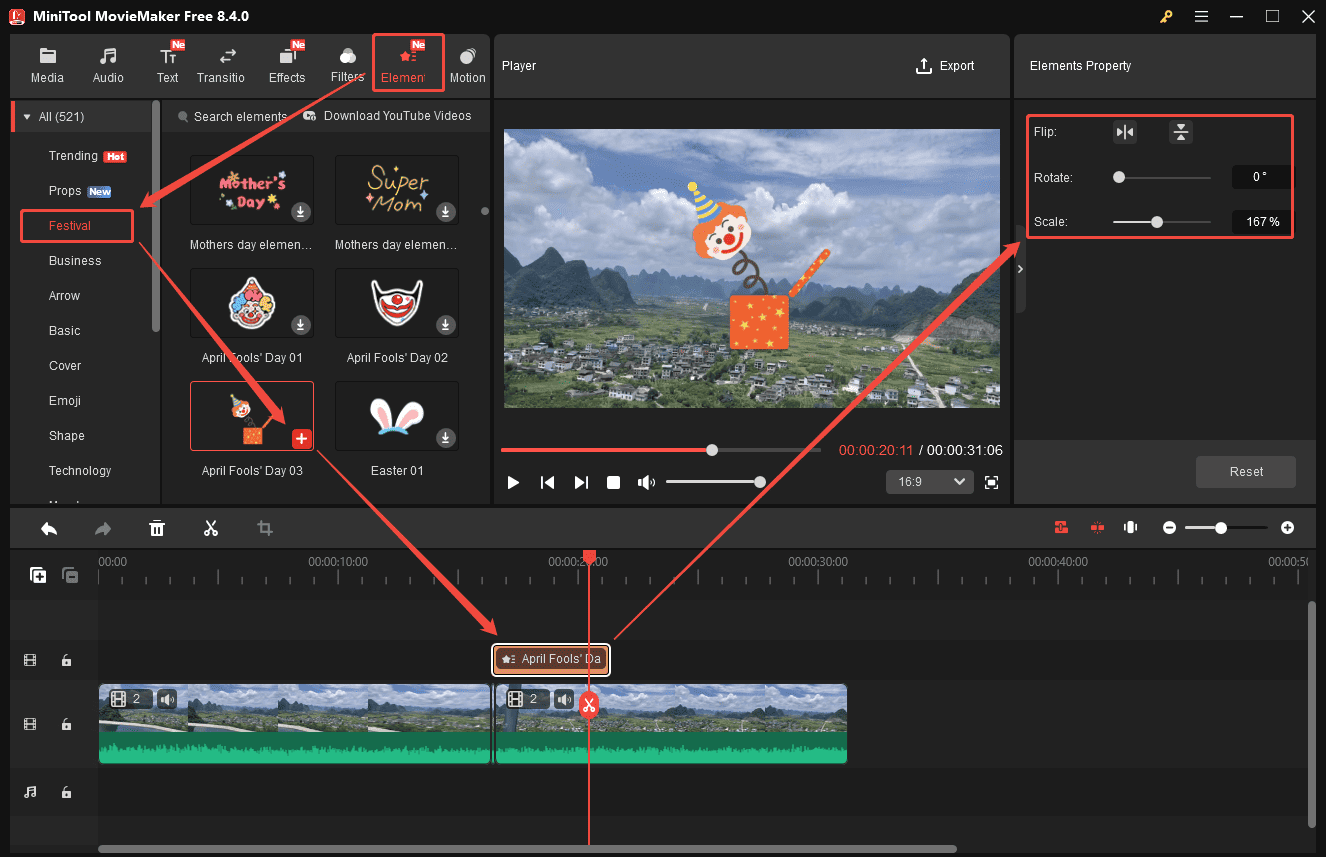Flip the element horizontally
Image resolution: width=1326 pixels, height=857 pixels.
1124,131
